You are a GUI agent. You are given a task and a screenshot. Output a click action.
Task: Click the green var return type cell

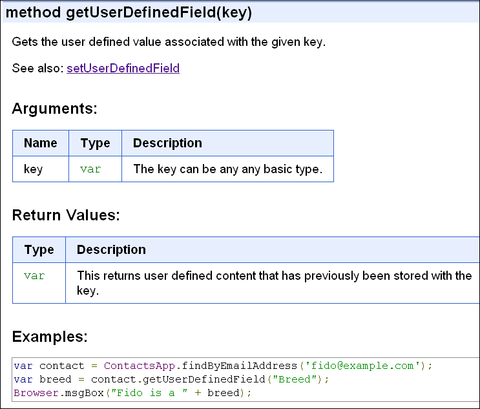(34, 276)
